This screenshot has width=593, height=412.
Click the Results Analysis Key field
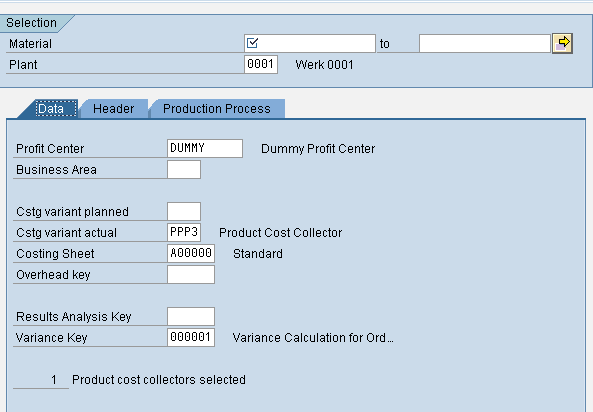(x=191, y=316)
